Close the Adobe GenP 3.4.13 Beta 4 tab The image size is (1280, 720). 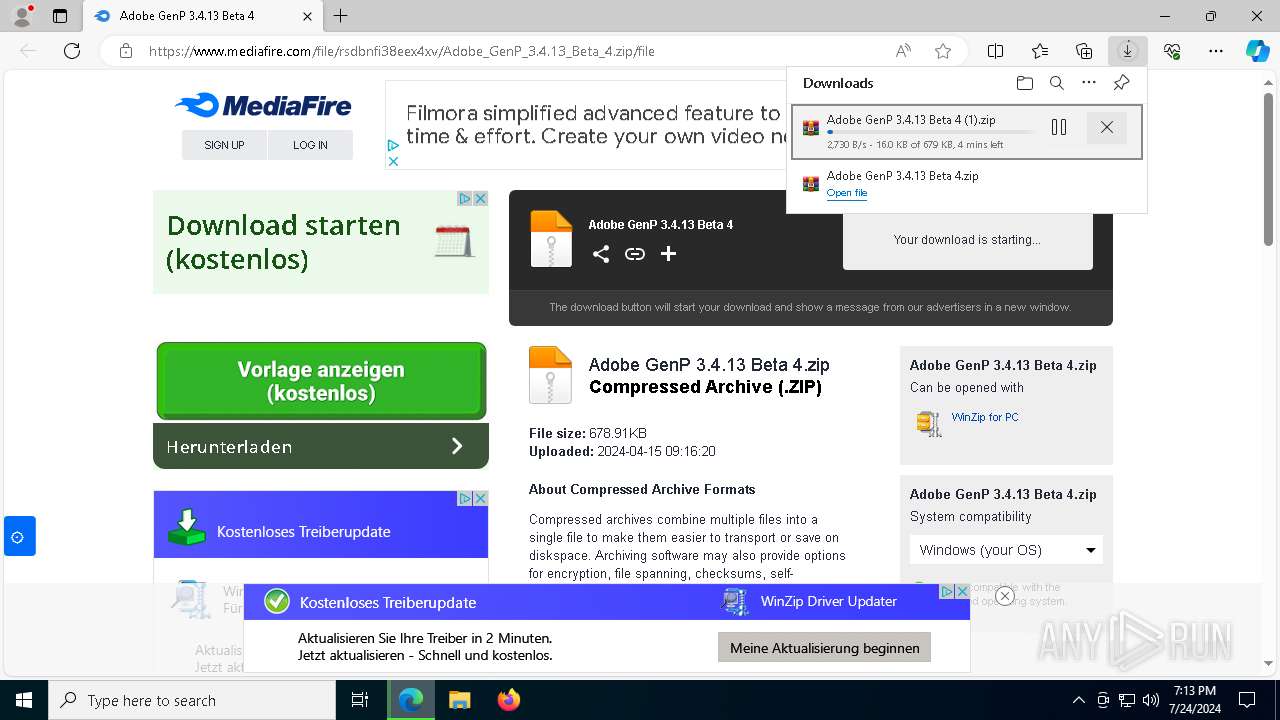[307, 16]
